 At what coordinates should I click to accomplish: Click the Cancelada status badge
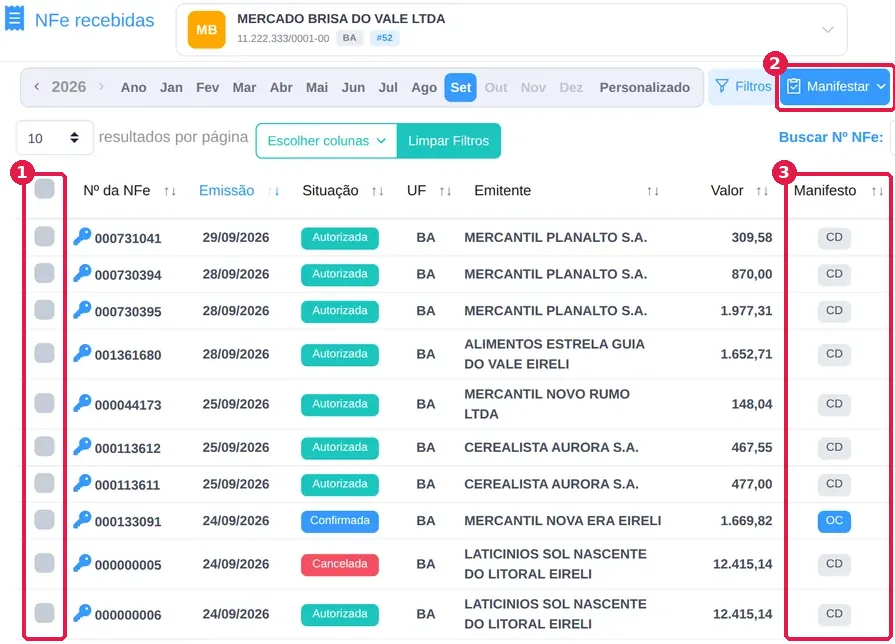click(340, 564)
